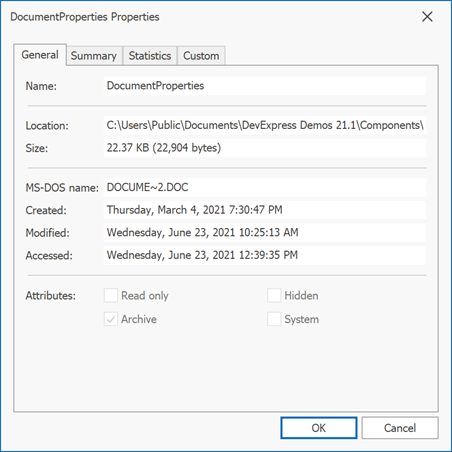Click the OK button
This screenshot has width=452, height=452.
point(319,428)
